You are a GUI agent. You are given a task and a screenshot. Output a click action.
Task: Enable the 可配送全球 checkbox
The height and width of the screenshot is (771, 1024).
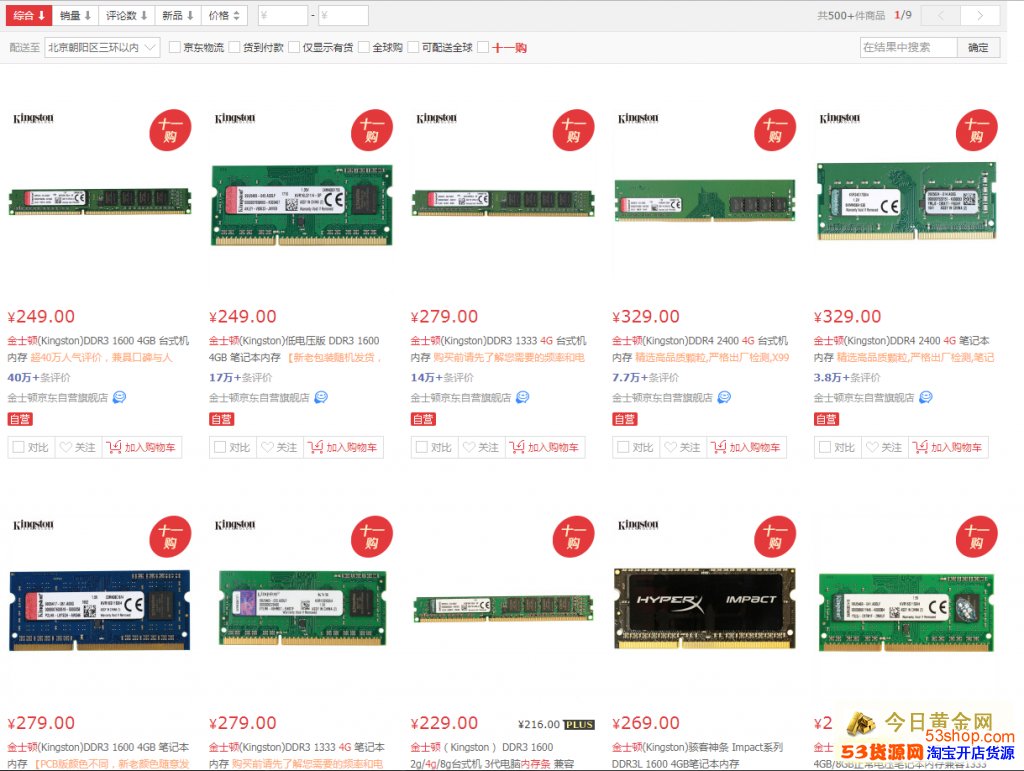pos(413,47)
